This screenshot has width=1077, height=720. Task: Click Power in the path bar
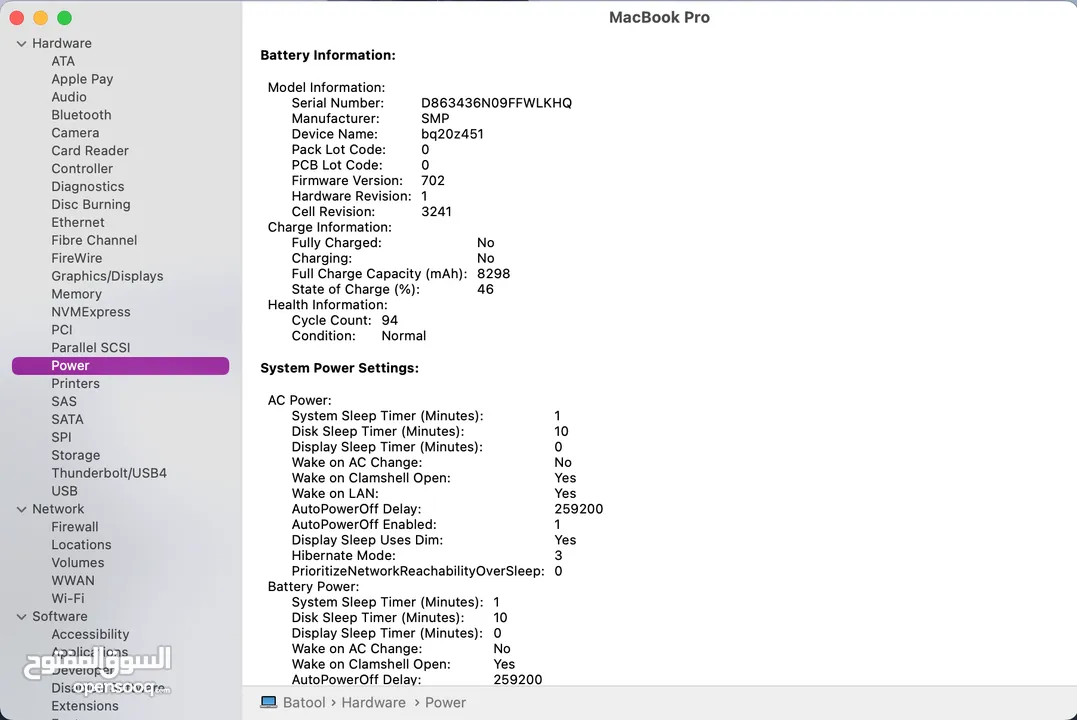point(445,702)
